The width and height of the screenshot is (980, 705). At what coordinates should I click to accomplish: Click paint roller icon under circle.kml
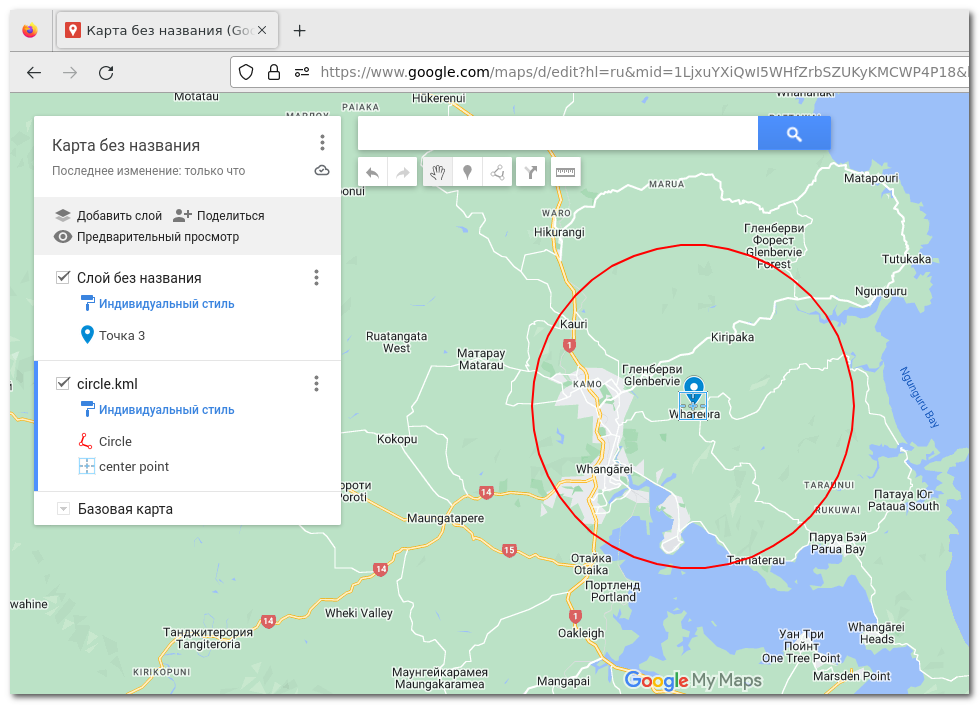click(87, 409)
